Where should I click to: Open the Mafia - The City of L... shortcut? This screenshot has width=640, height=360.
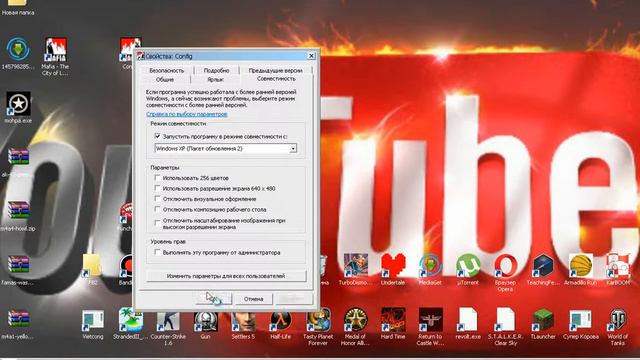[x=56, y=50]
